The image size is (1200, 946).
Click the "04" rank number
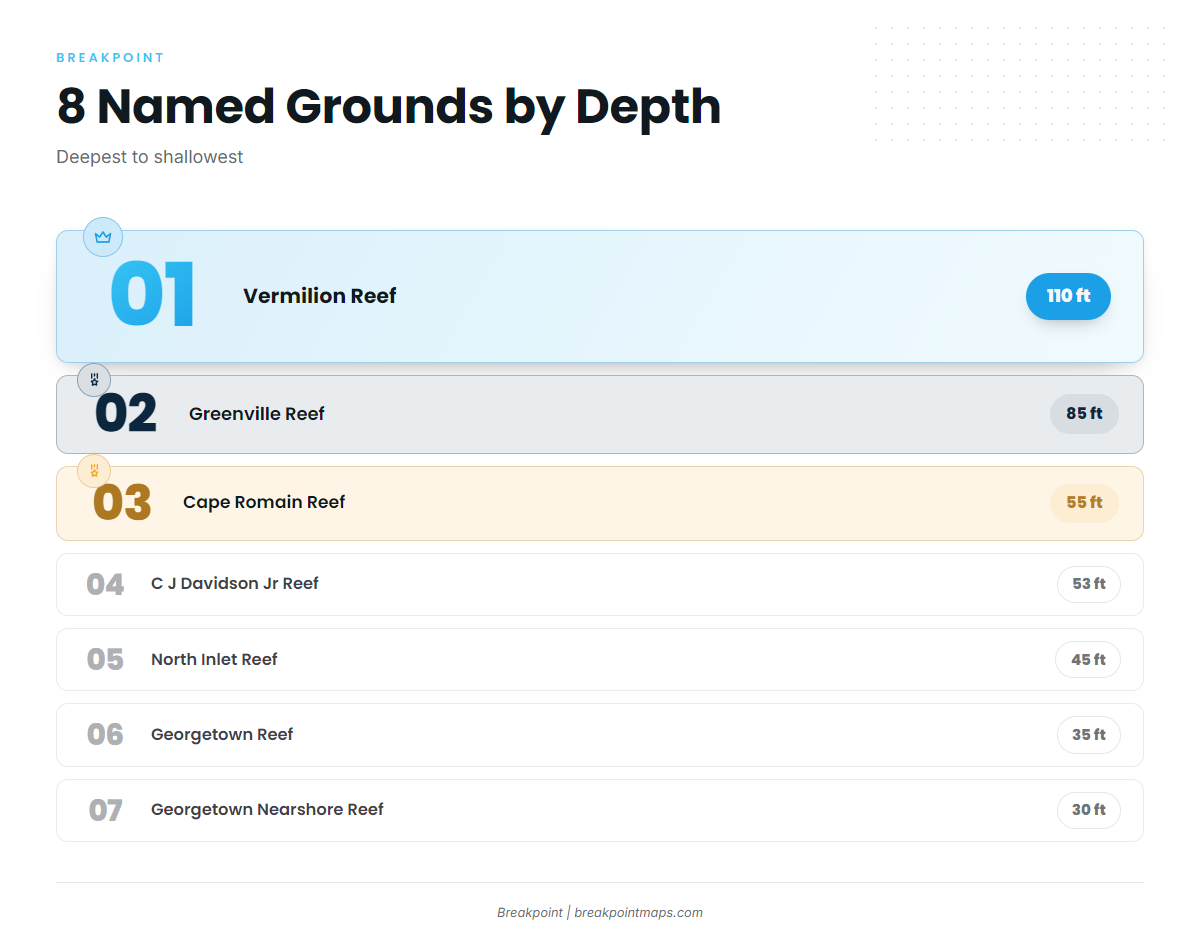tap(105, 585)
